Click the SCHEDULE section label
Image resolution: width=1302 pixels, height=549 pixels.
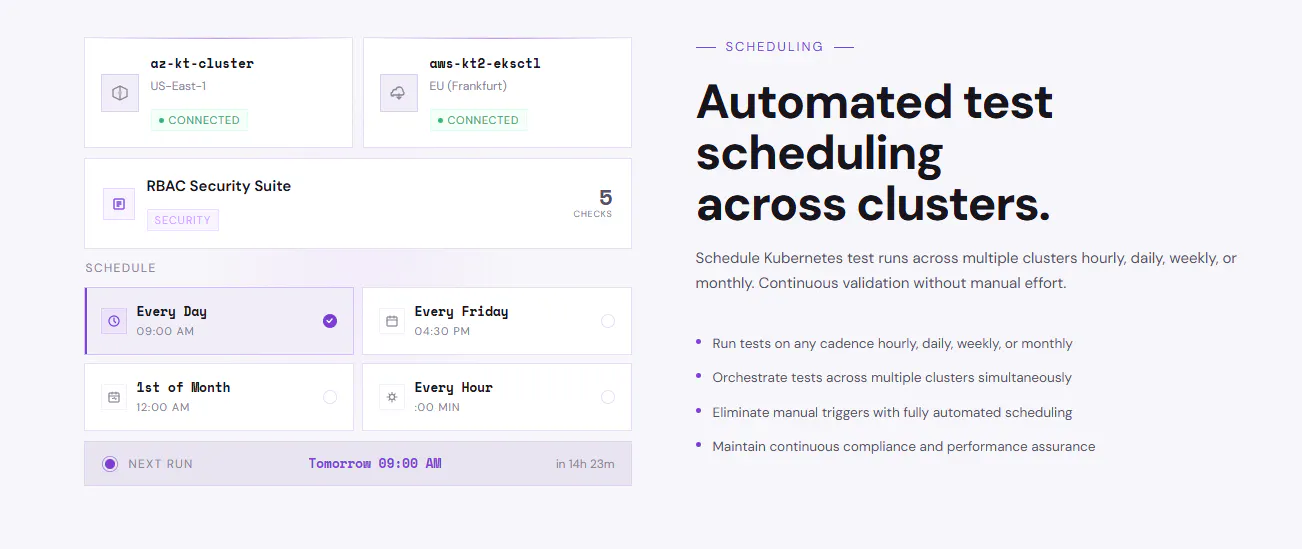click(120, 268)
